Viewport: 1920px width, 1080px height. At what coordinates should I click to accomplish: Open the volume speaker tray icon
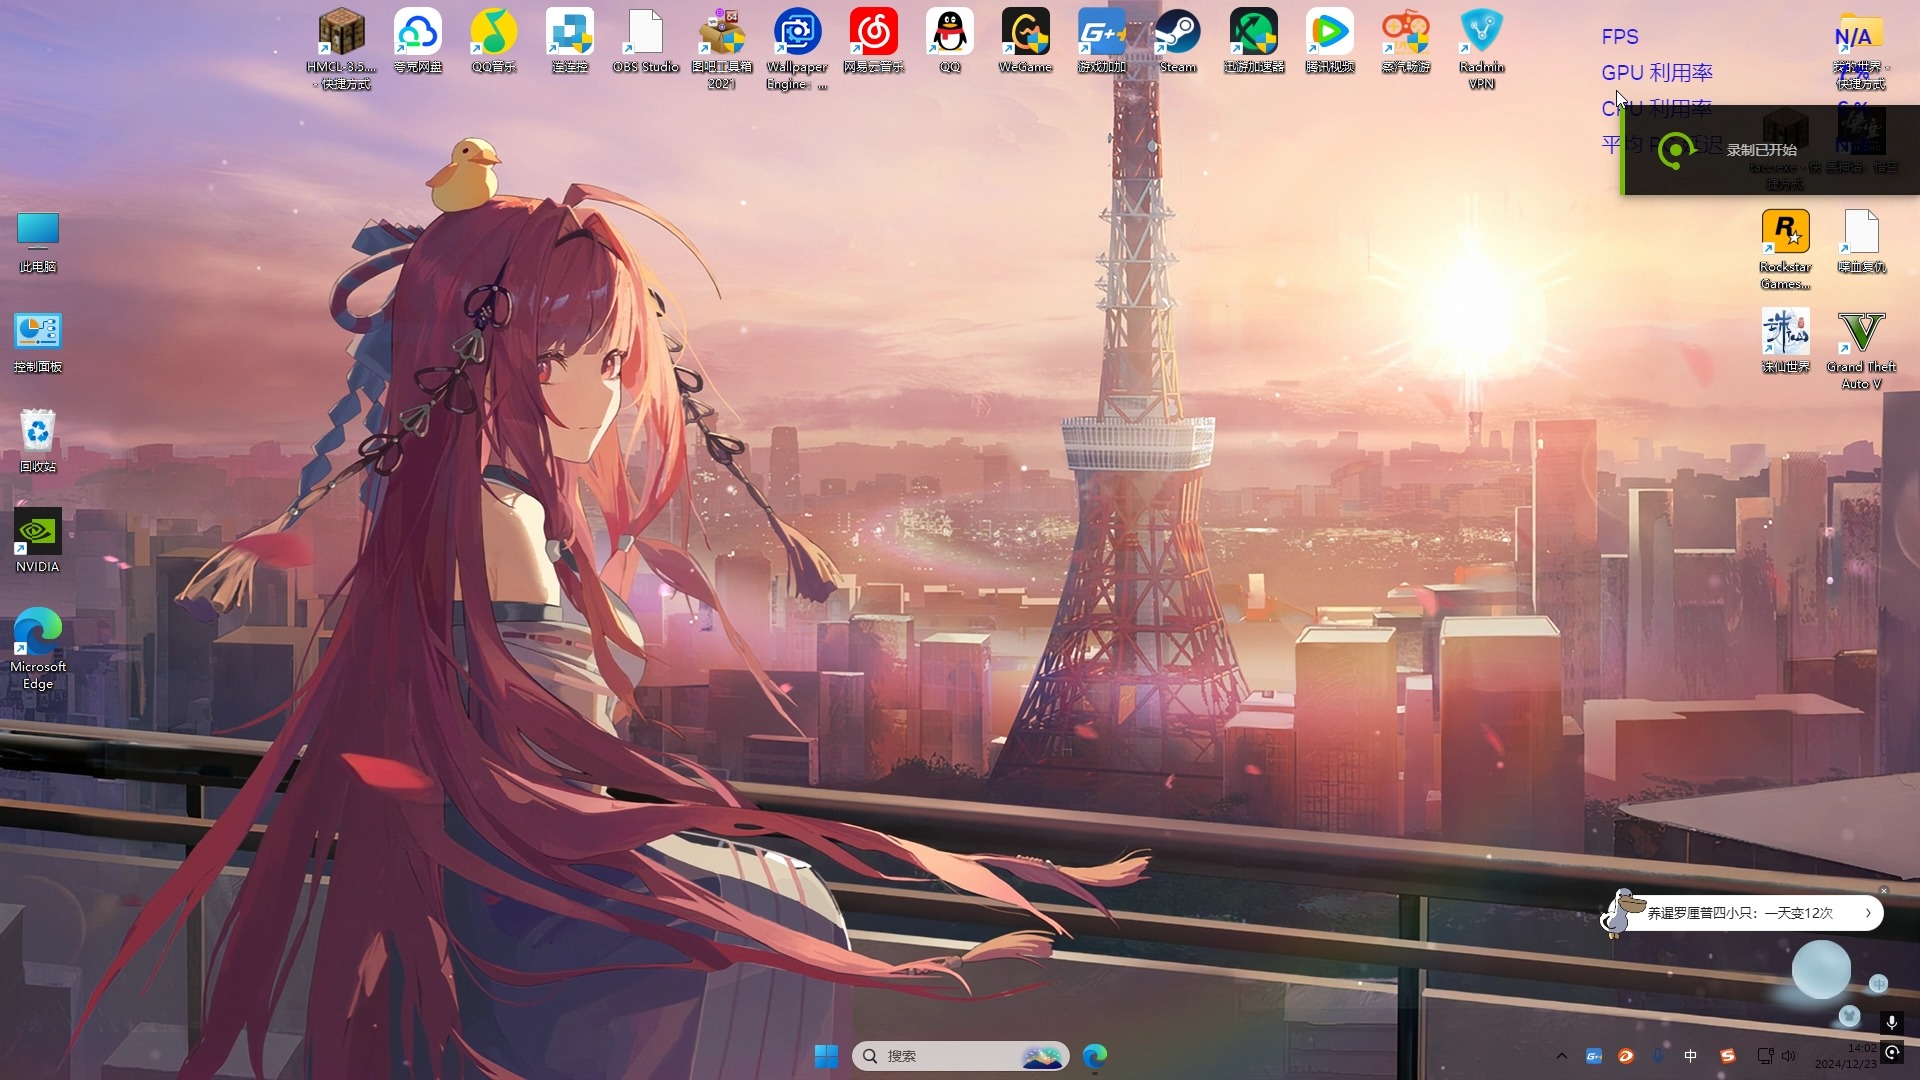[1788, 1056]
